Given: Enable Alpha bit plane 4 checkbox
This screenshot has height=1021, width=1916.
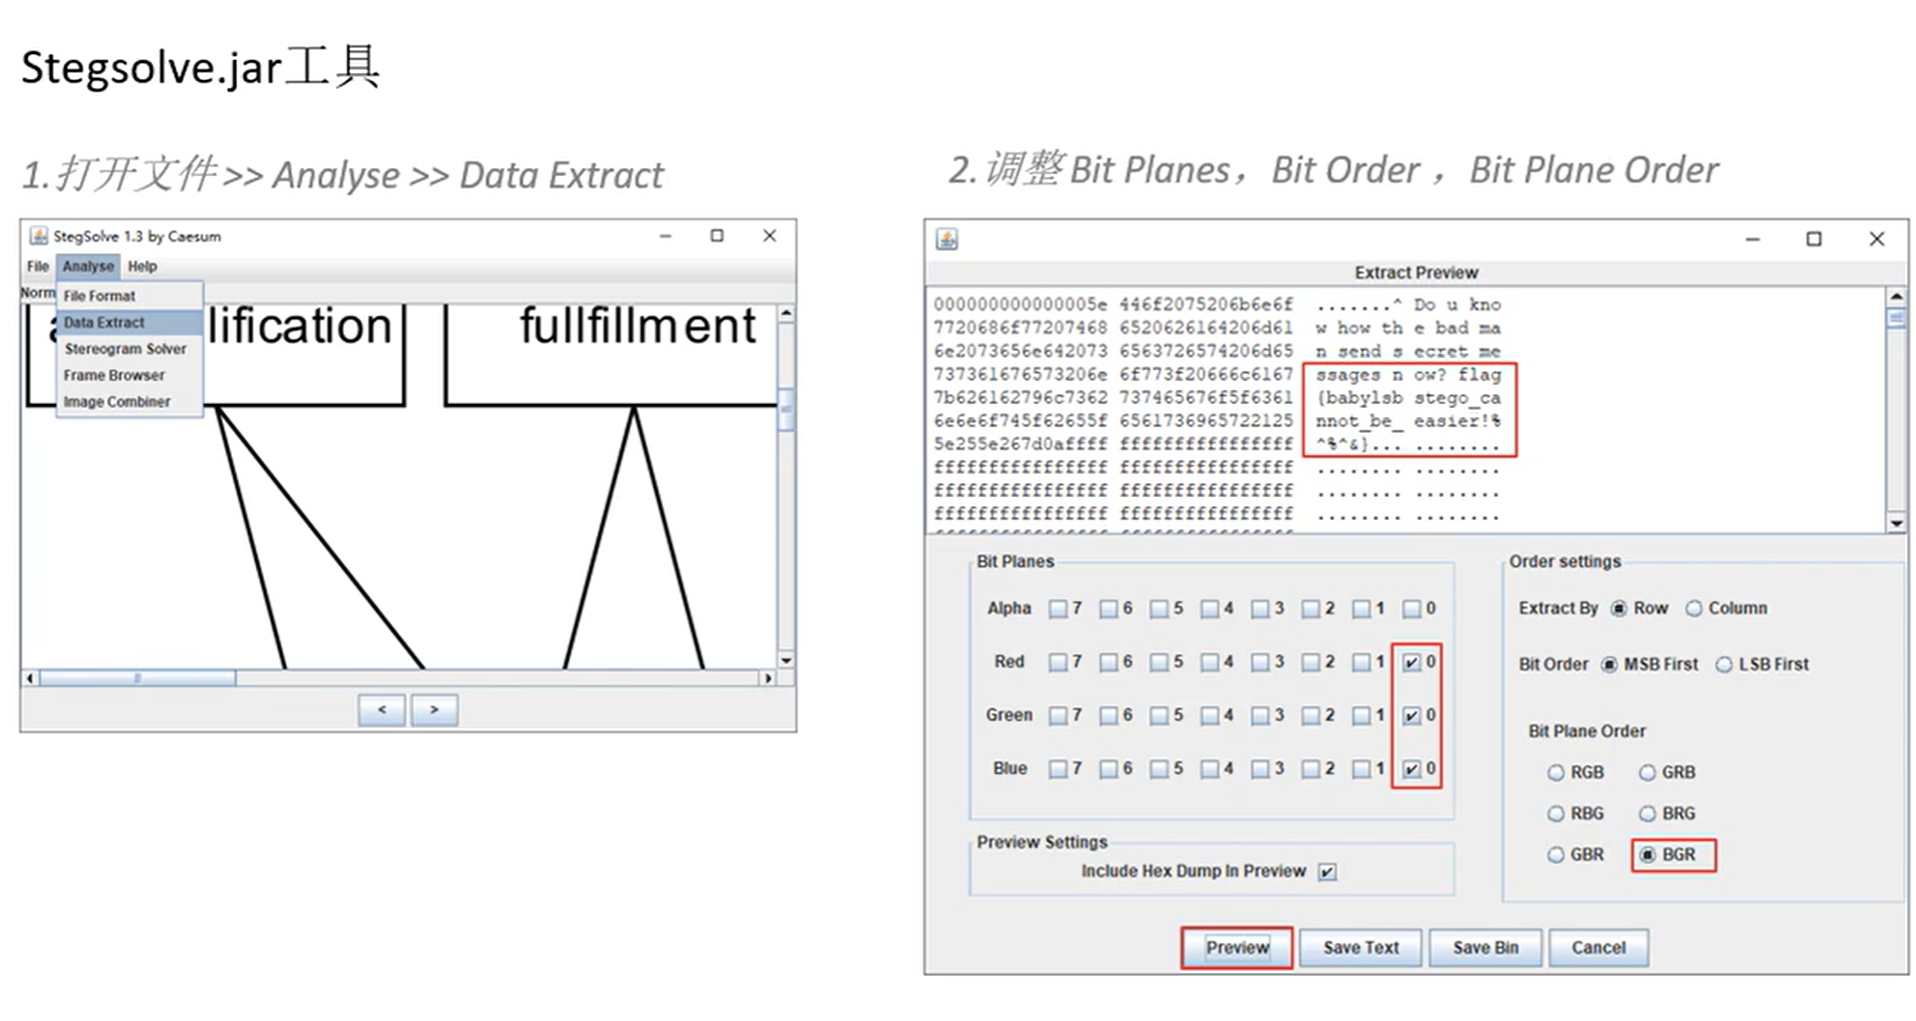Looking at the screenshot, I should [x=1210, y=609].
